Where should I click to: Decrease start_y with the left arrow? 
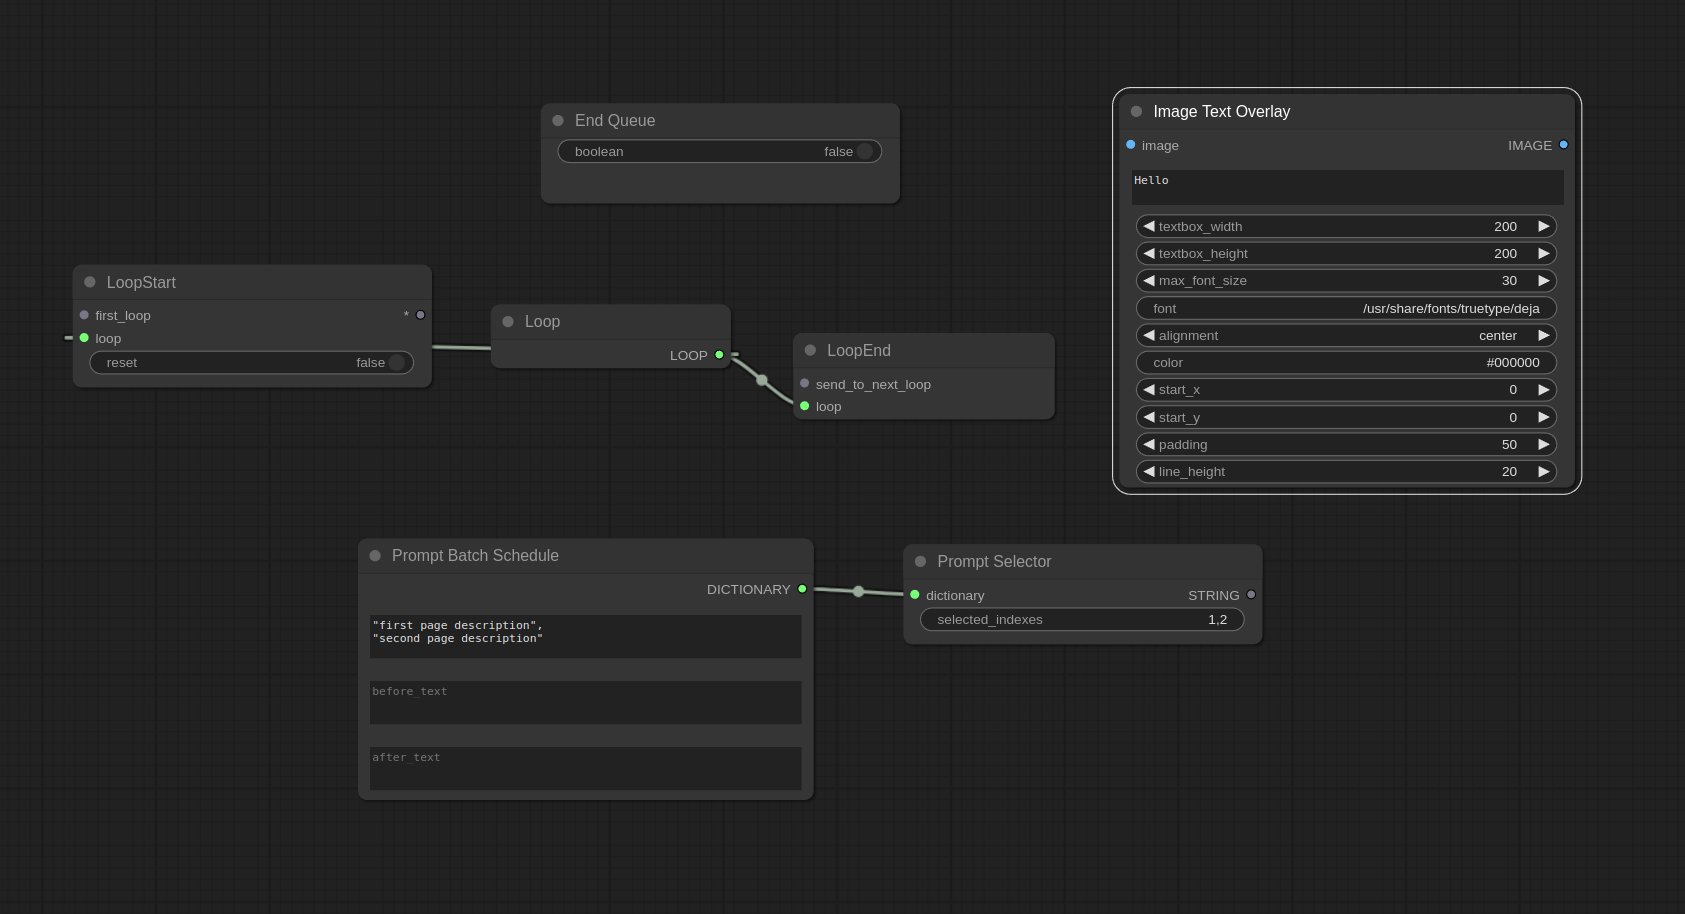(x=1149, y=418)
